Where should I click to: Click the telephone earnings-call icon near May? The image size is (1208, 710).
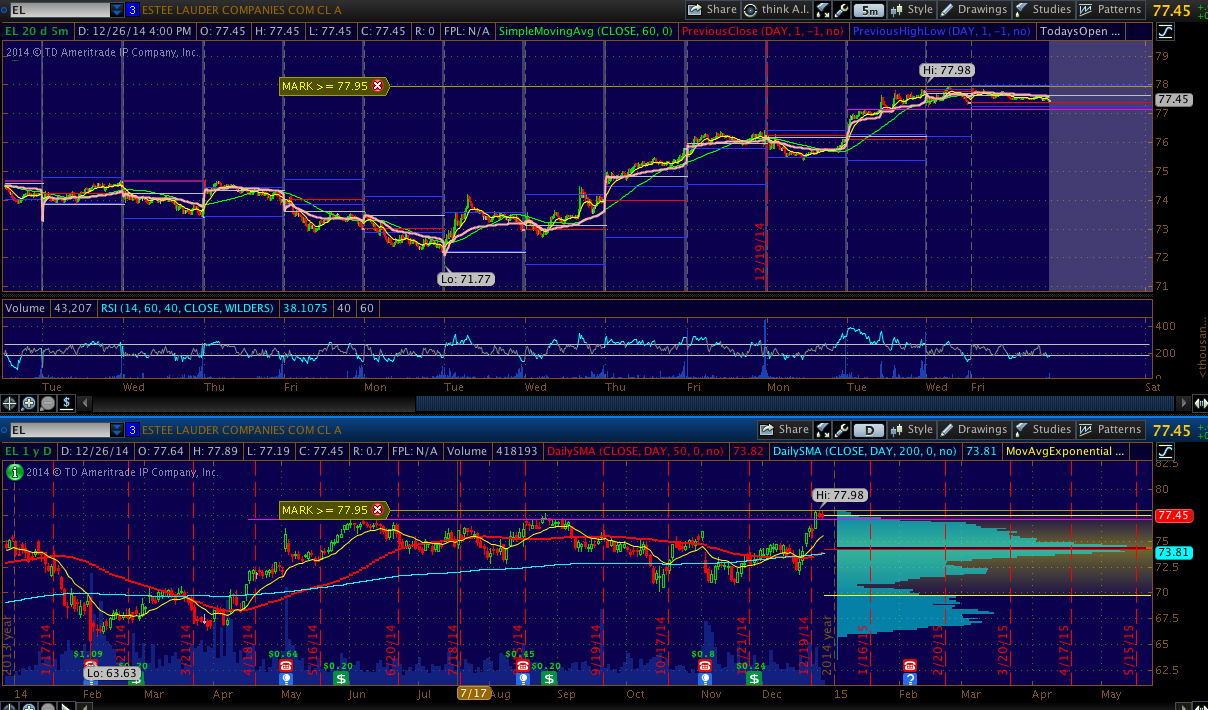click(x=286, y=666)
